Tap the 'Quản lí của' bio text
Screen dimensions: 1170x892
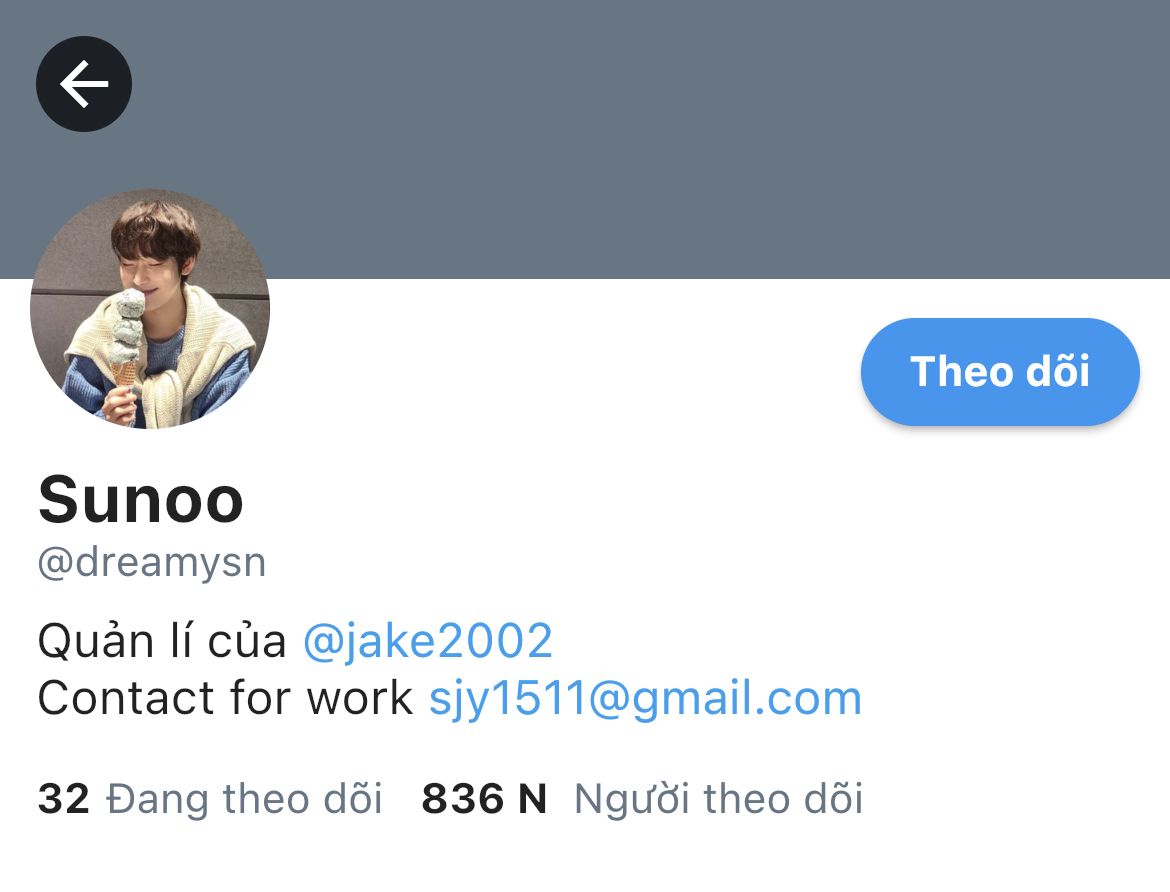162,640
